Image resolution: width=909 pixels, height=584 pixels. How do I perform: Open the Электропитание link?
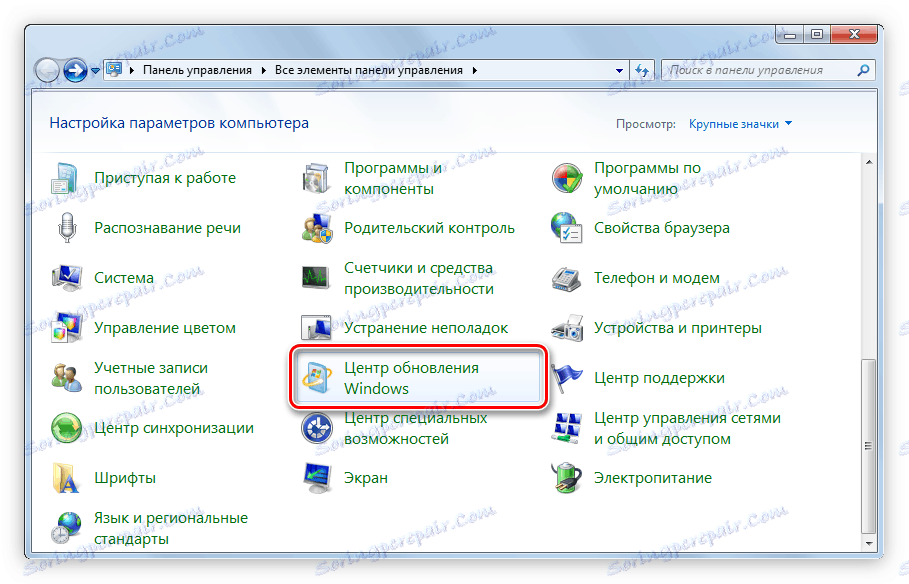click(653, 478)
